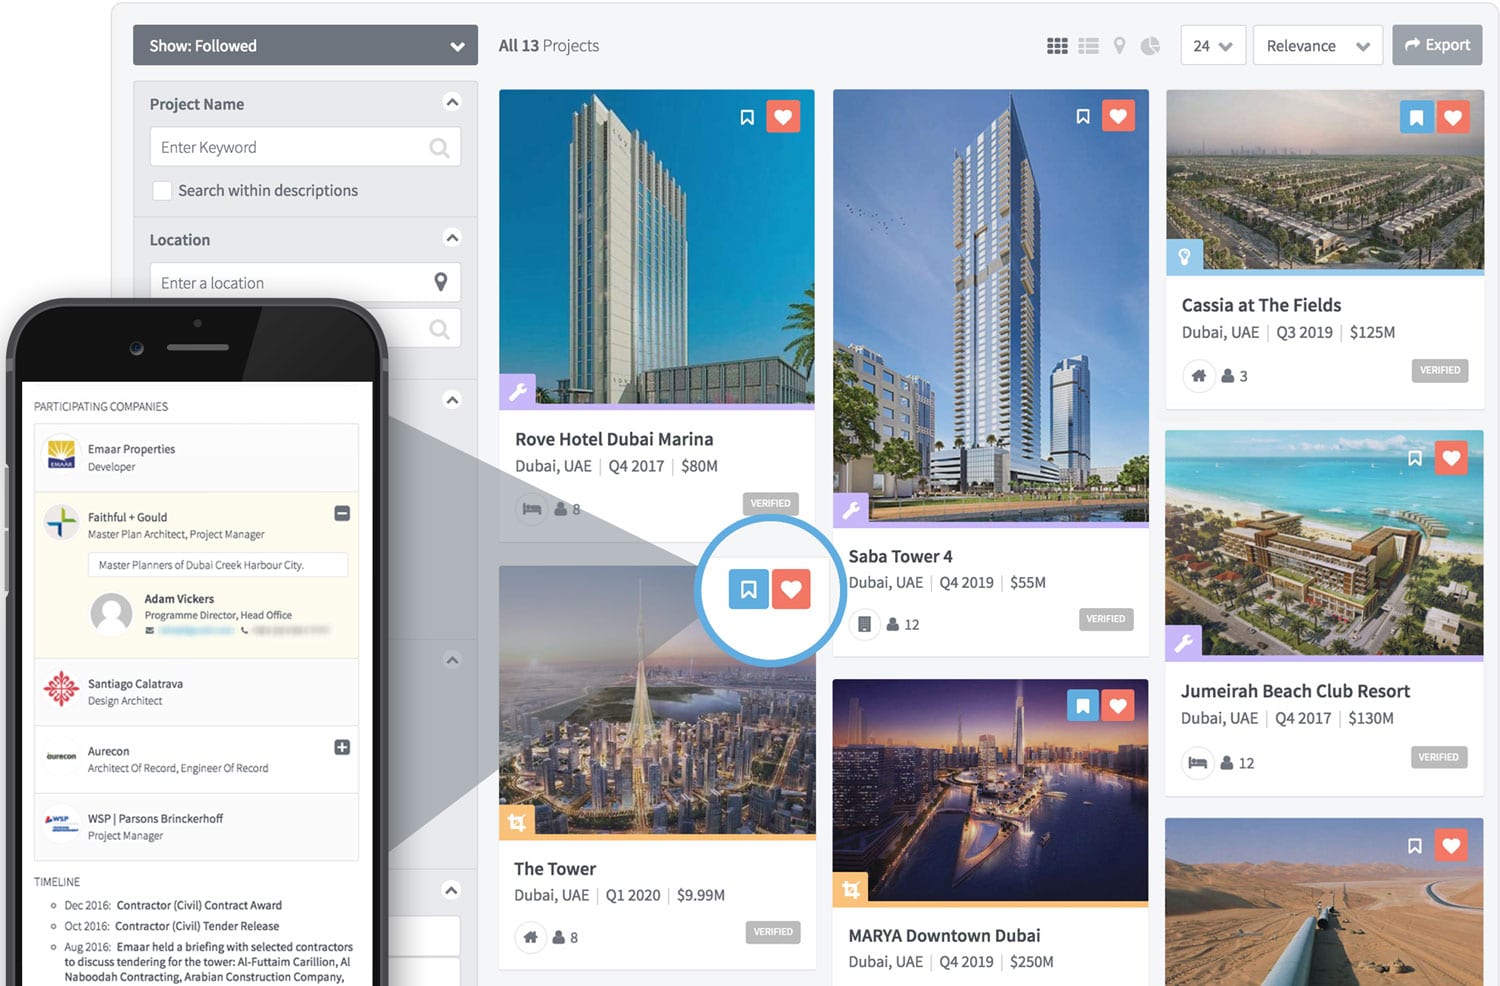
Task: Bookmark Rove Hotel Dubai Marina project
Action: 747,117
